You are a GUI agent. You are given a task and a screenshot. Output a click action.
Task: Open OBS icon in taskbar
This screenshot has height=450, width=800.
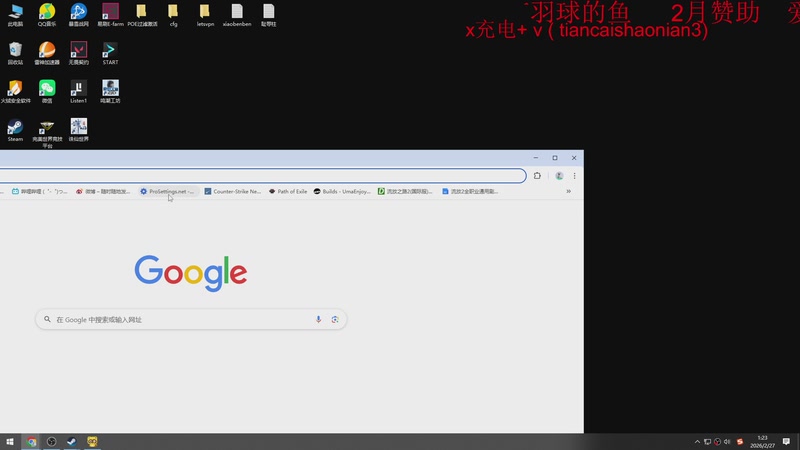point(52,442)
